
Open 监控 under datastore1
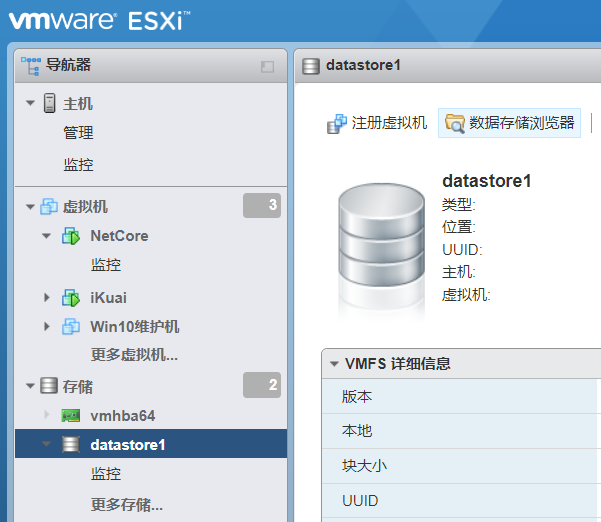coord(106,474)
